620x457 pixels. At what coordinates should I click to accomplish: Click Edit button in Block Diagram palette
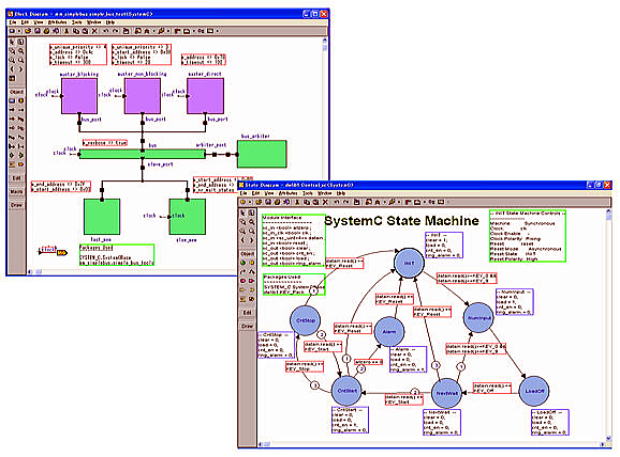tap(17, 178)
